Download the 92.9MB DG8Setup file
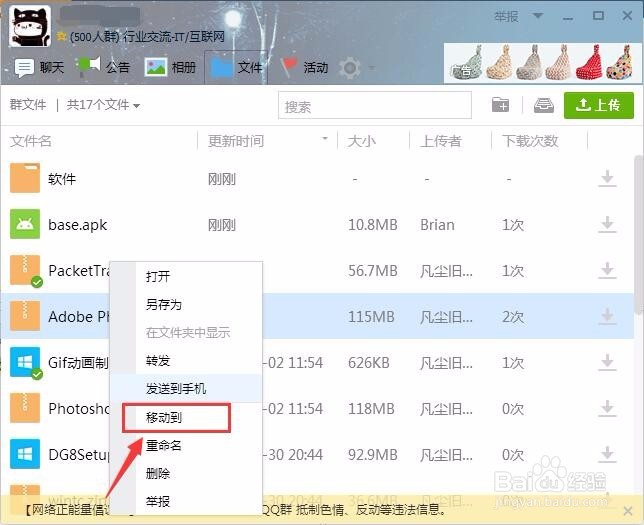 [x=607, y=455]
